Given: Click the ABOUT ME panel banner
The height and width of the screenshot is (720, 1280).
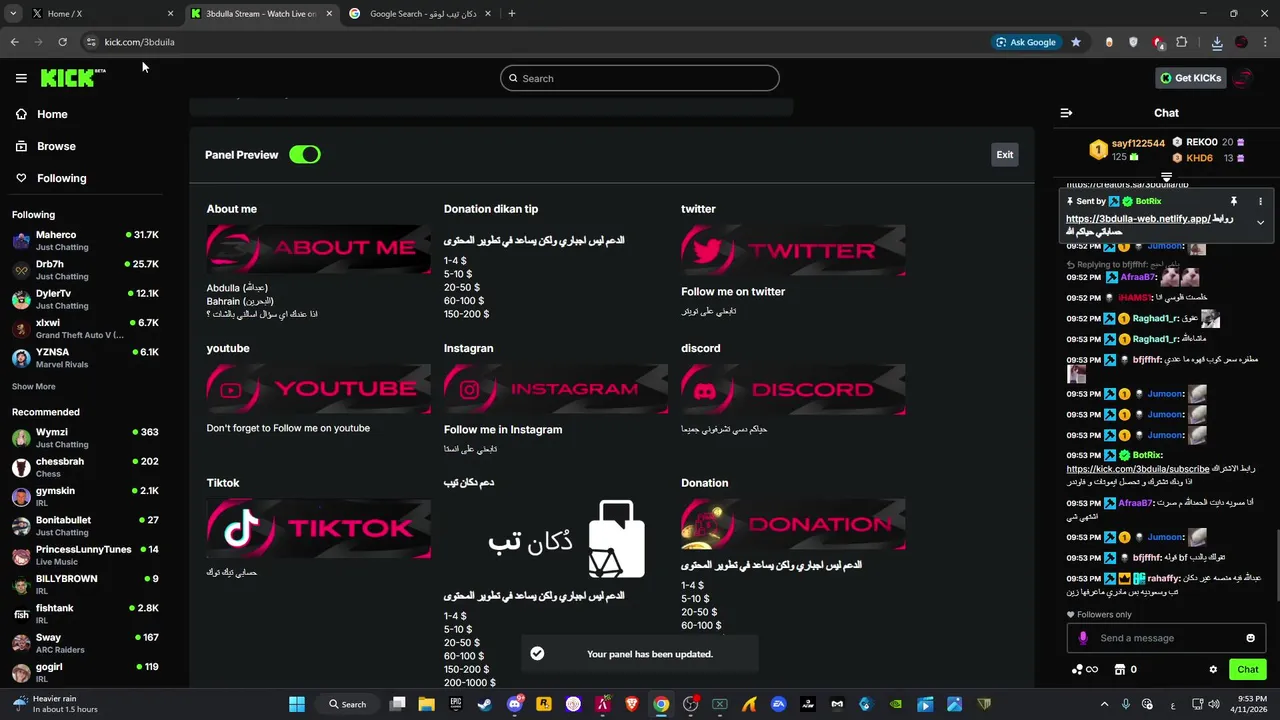Looking at the screenshot, I should 319,249.
